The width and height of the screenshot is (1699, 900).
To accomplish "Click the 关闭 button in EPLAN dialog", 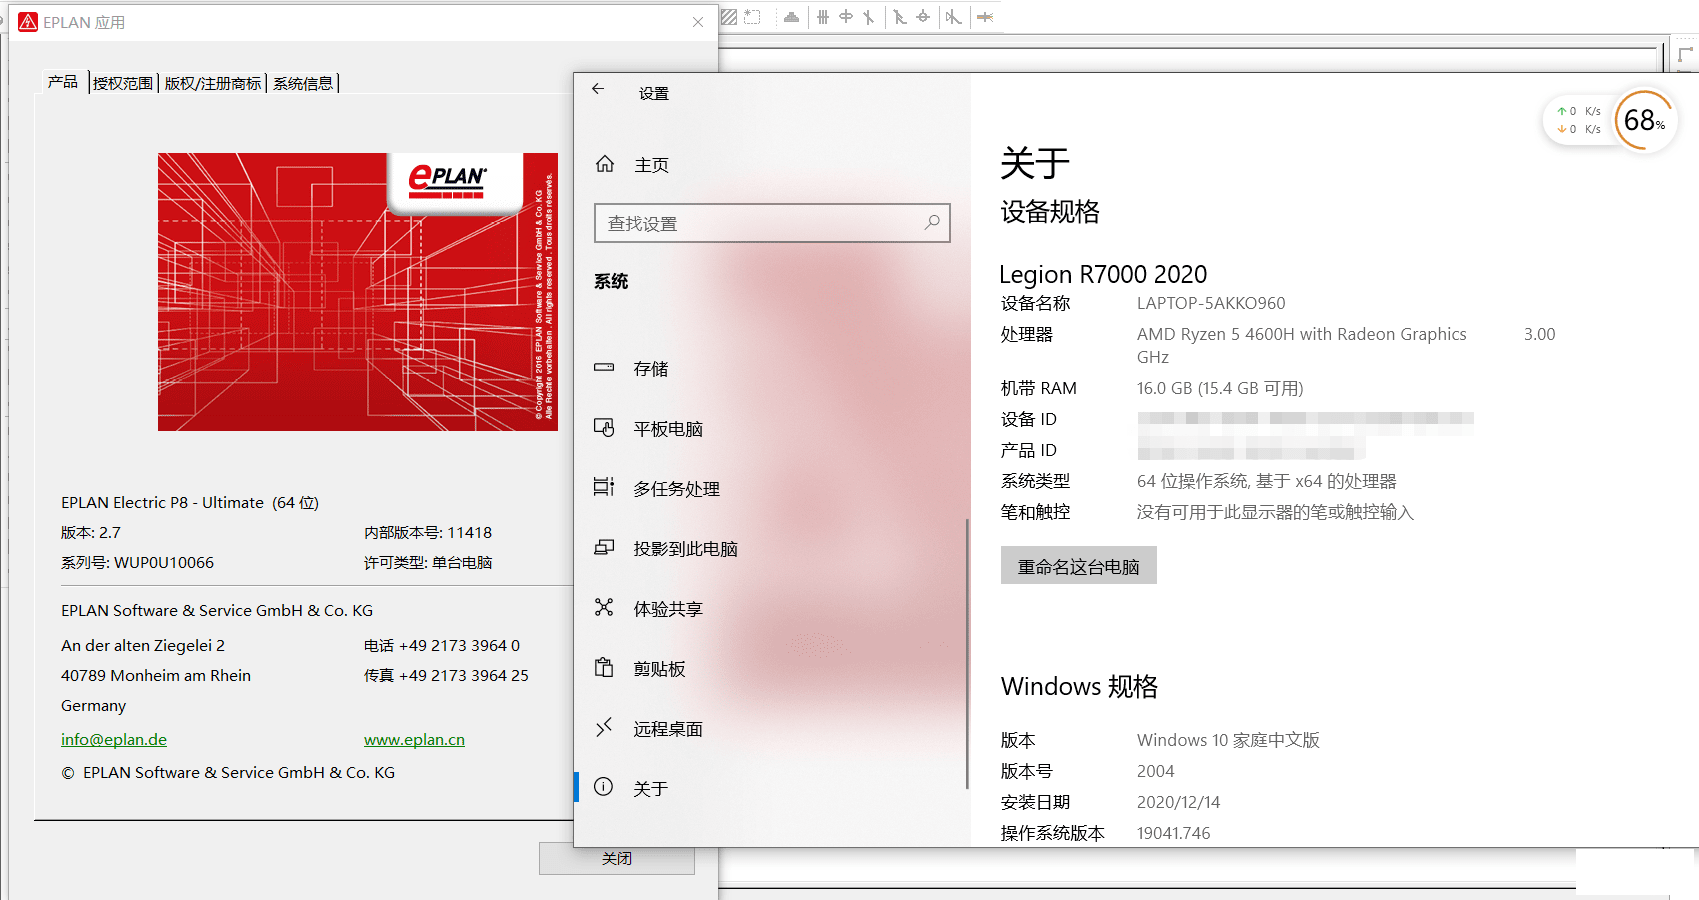I will pyautogui.click(x=617, y=859).
